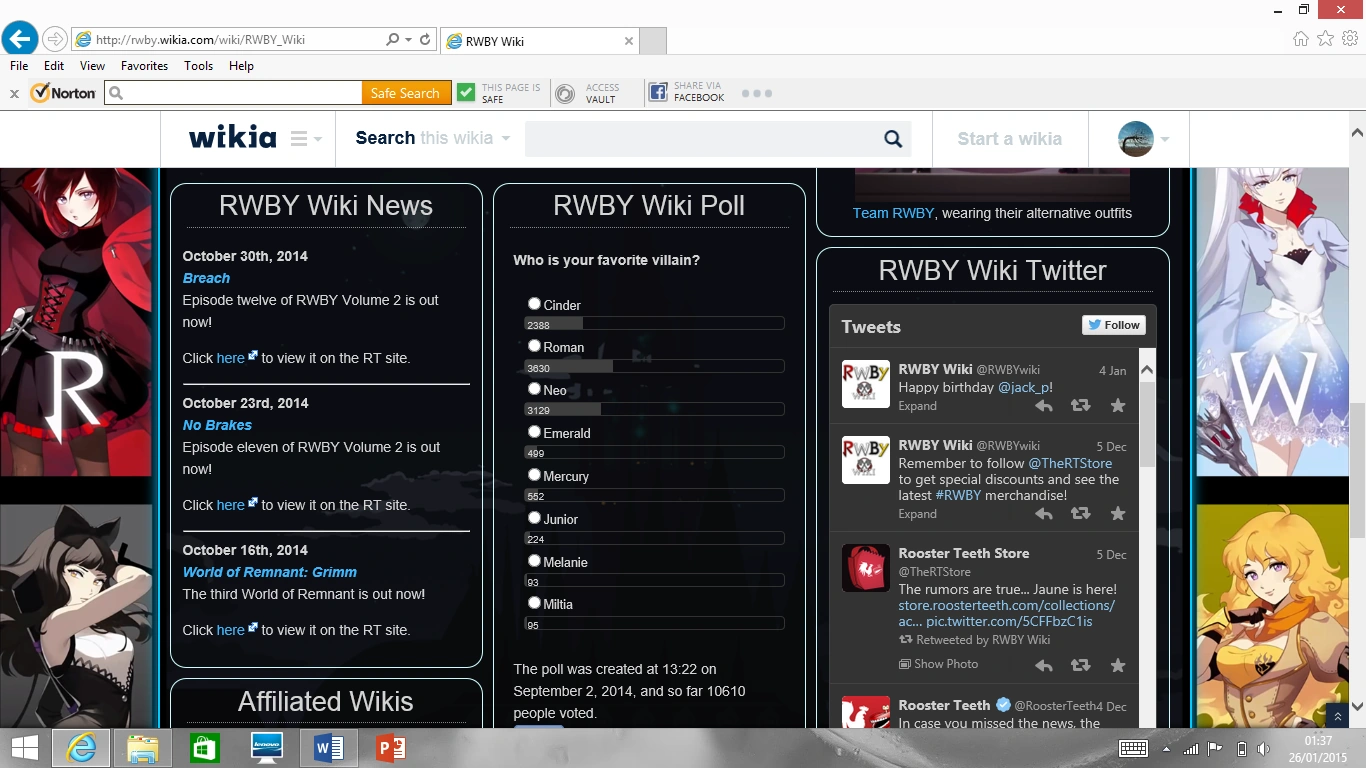1366x768 pixels.
Task: Show Photo in Rooster Teeth Store tweet
Action: click(x=939, y=664)
